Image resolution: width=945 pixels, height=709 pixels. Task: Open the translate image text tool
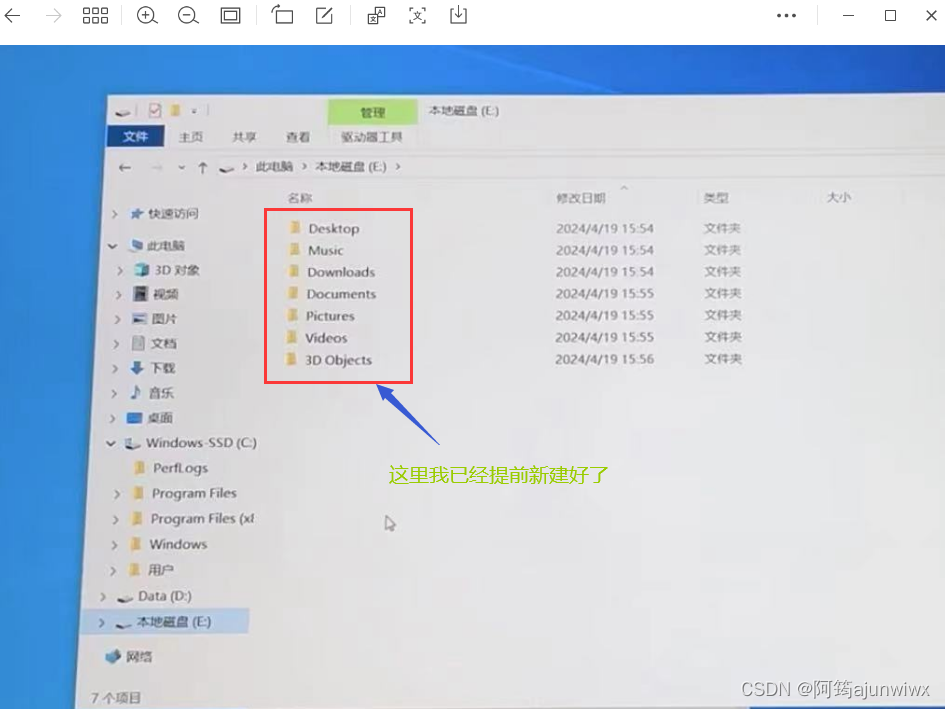tap(376, 16)
